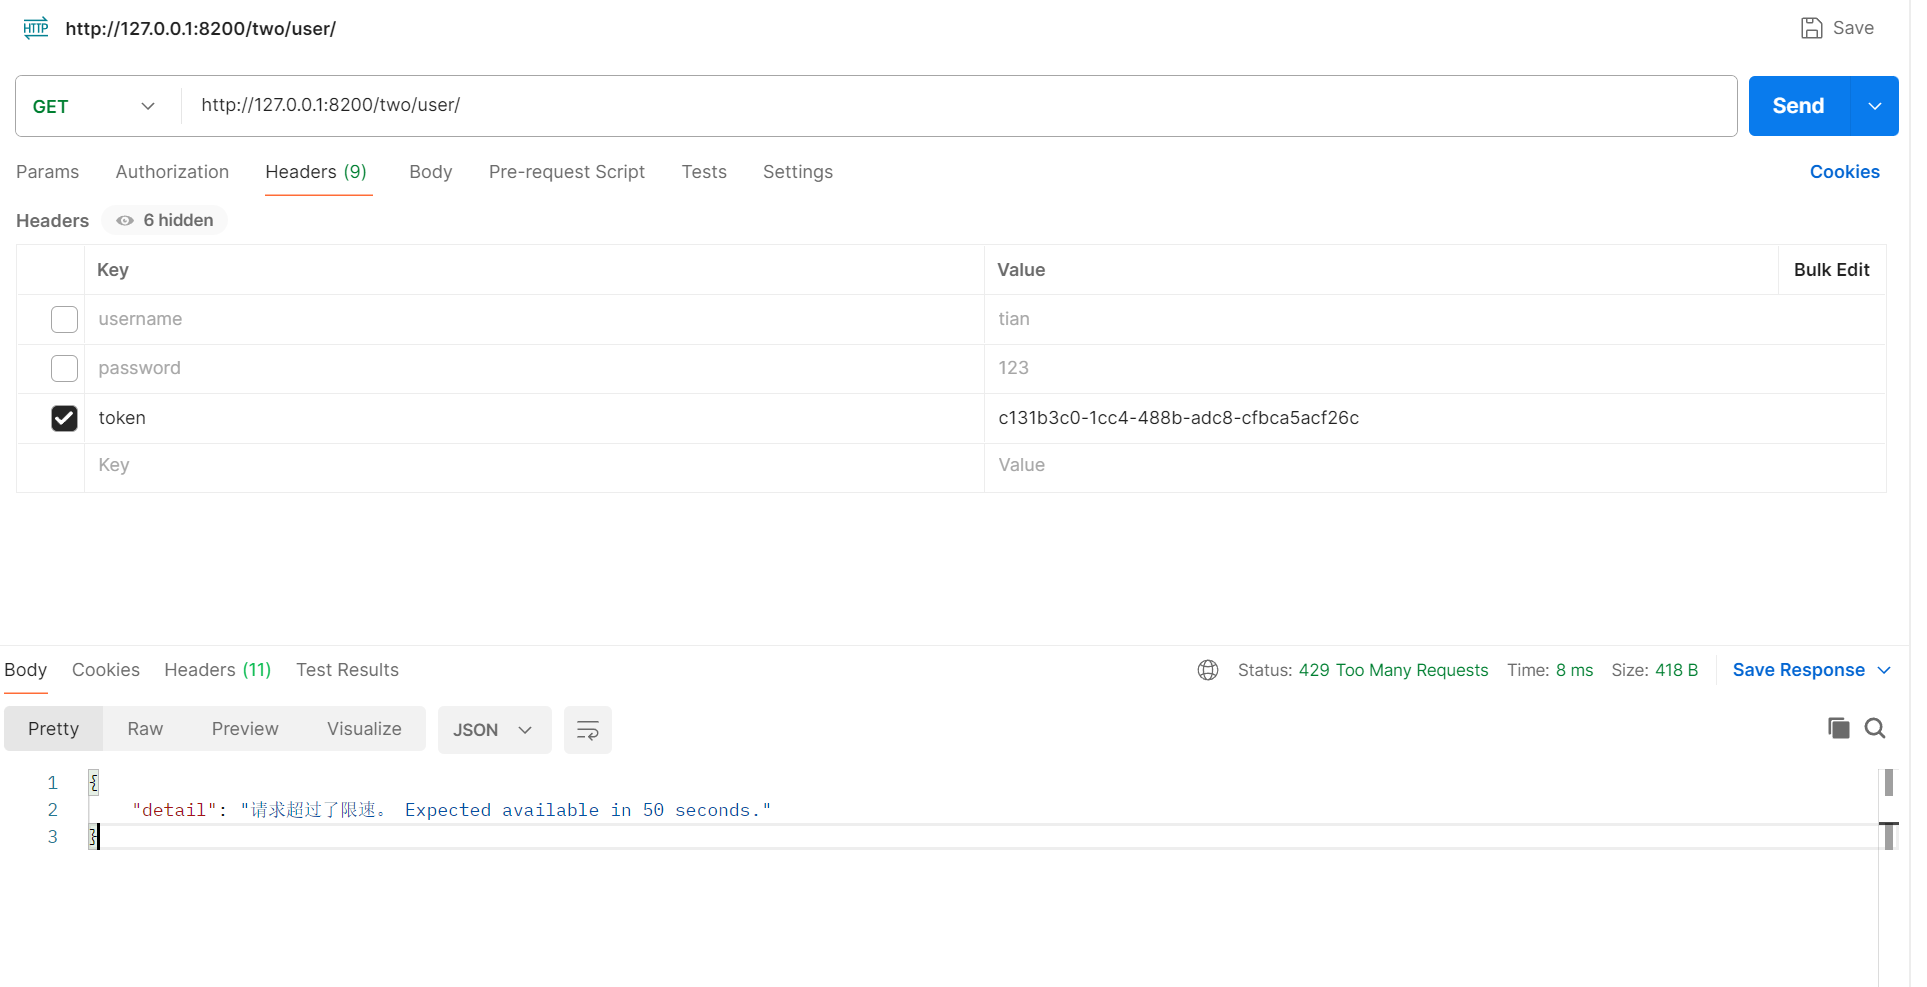Enable the password header checkbox
Image resolution: width=1927 pixels, height=987 pixels.
pyautogui.click(x=64, y=368)
